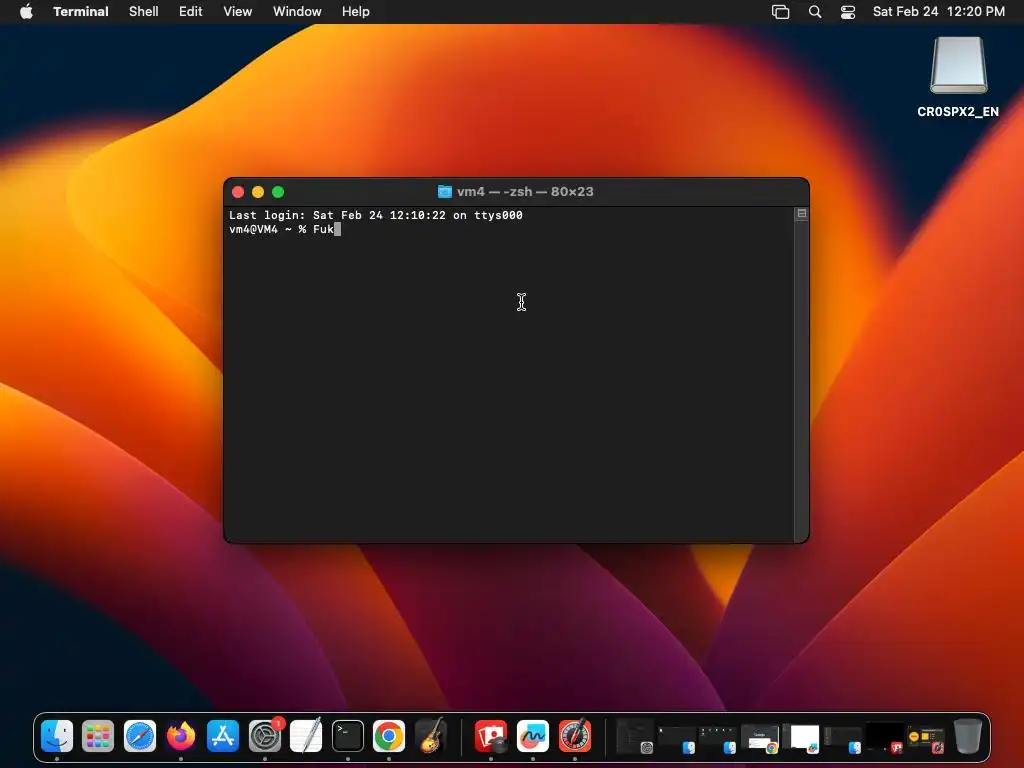Minimize the Terminal window with yellow button

tap(258, 191)
